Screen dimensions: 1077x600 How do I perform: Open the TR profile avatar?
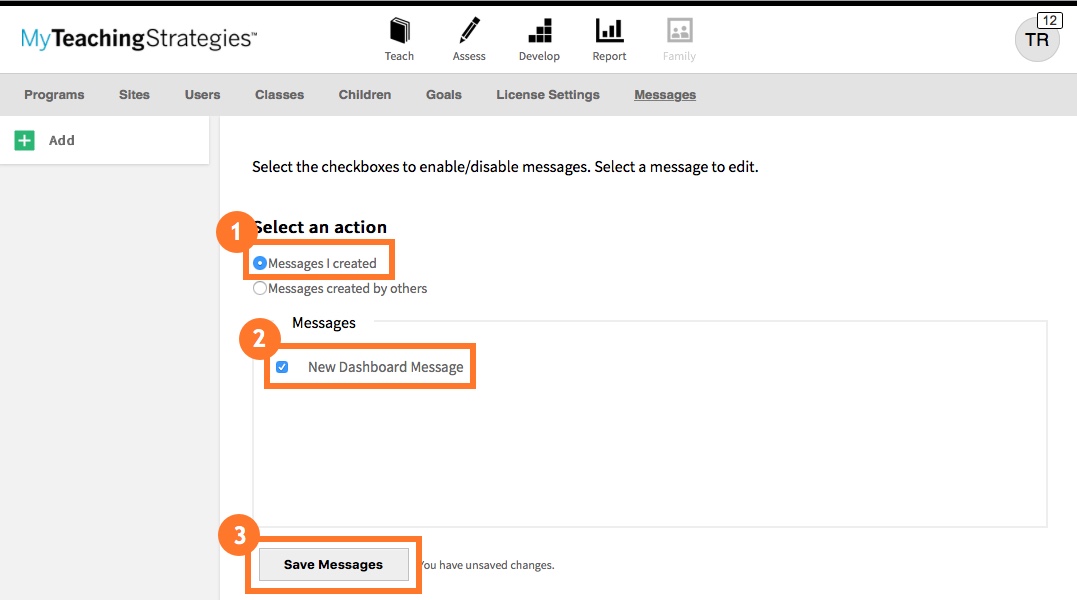[x=1037, y=40]
